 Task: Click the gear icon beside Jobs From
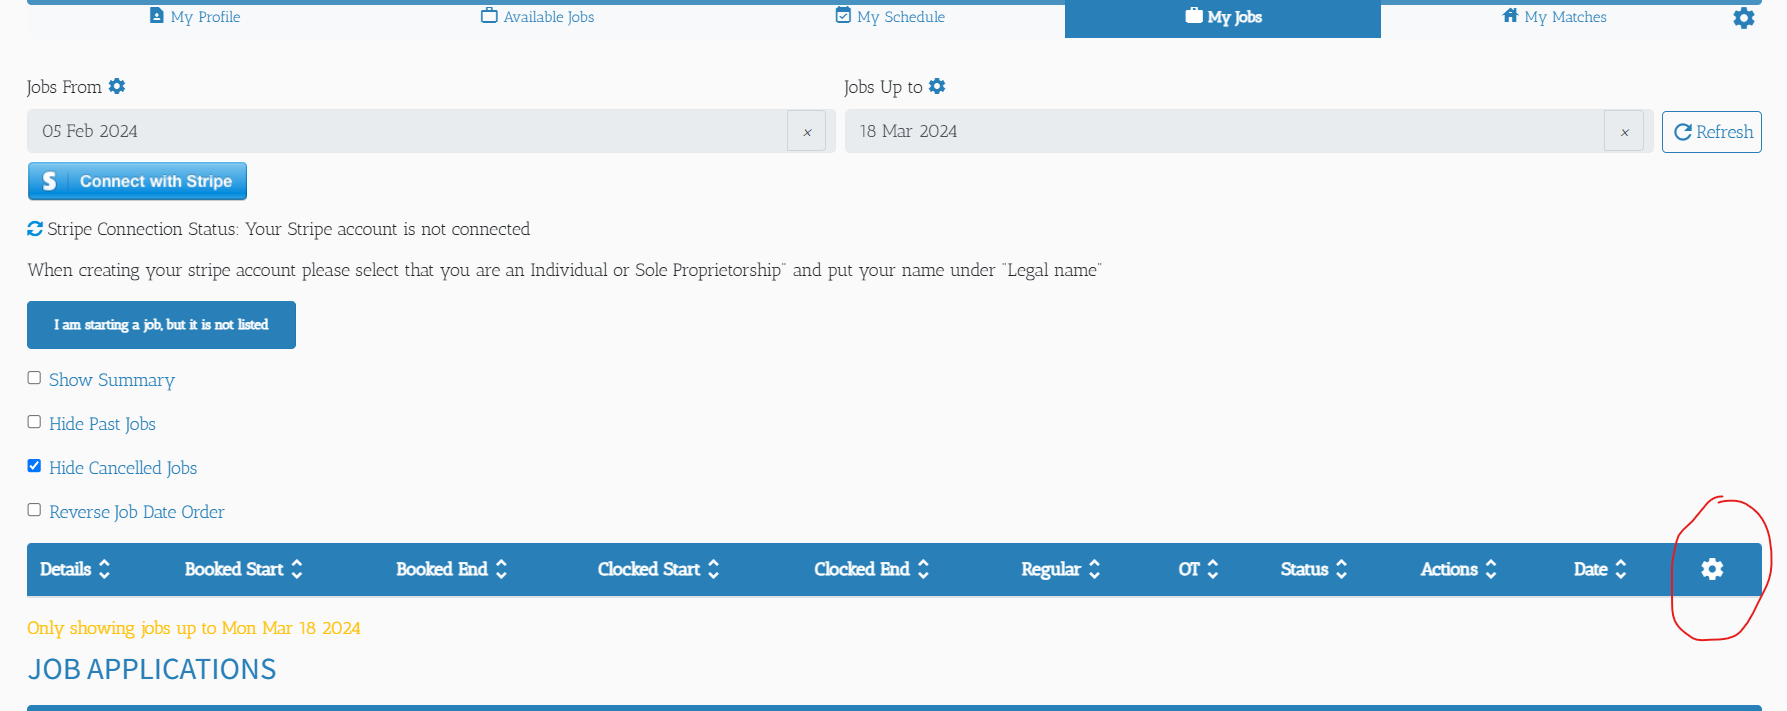(x=117, y=86)
